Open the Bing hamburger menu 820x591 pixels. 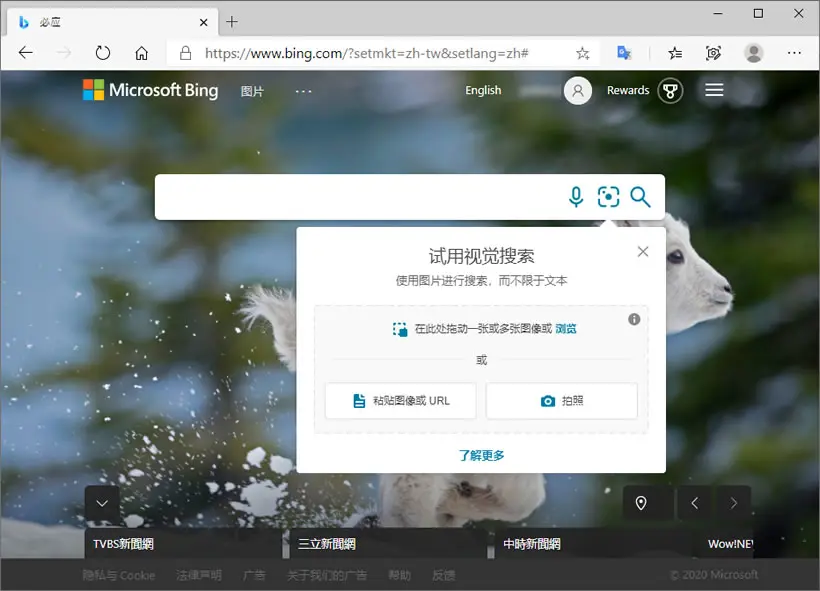point(714,90)
